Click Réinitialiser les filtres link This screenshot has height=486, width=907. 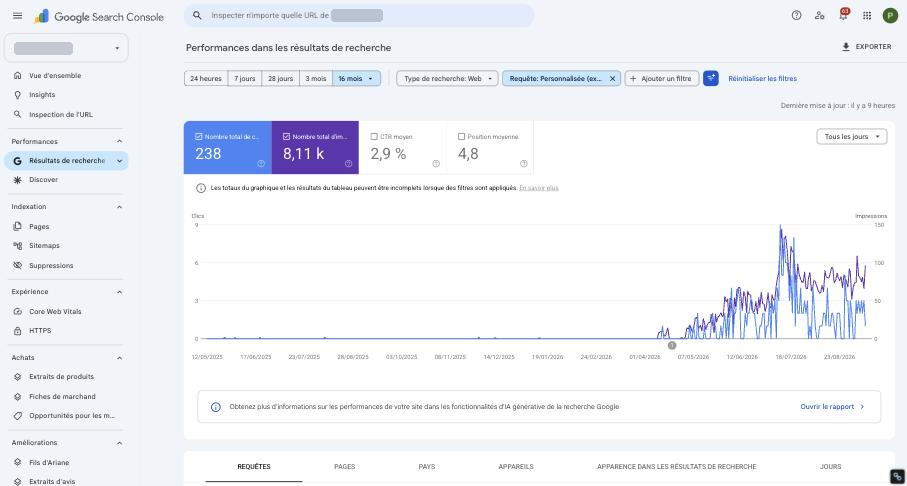pos(762,79)
